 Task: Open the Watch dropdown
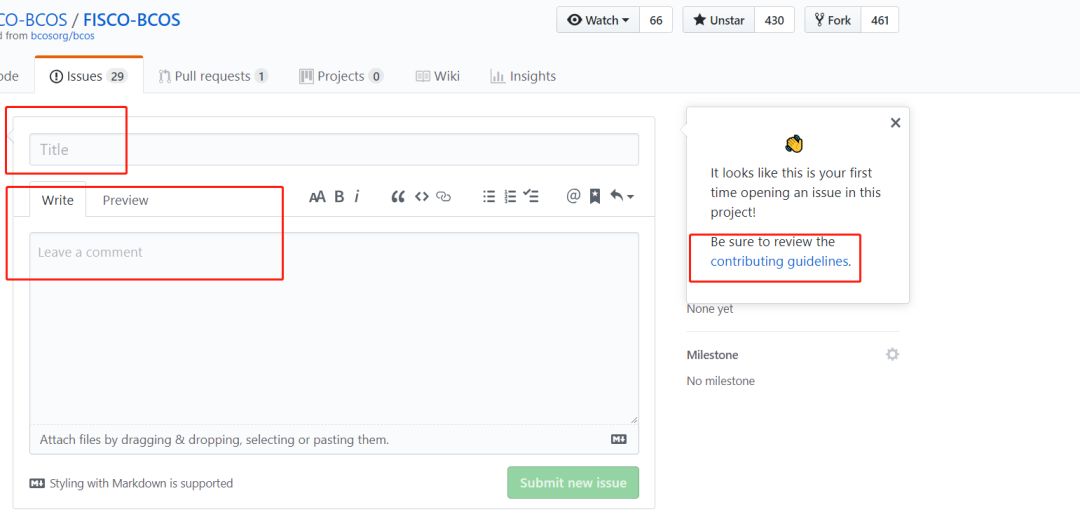598,20
